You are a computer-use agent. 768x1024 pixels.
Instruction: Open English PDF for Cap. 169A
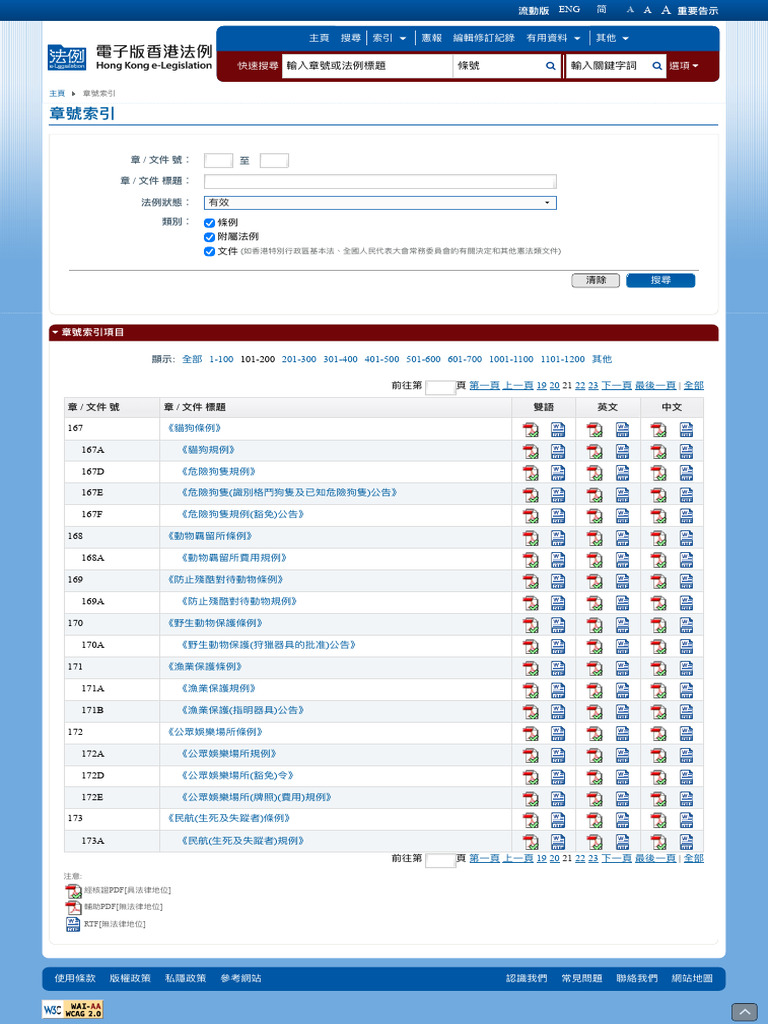594,603
